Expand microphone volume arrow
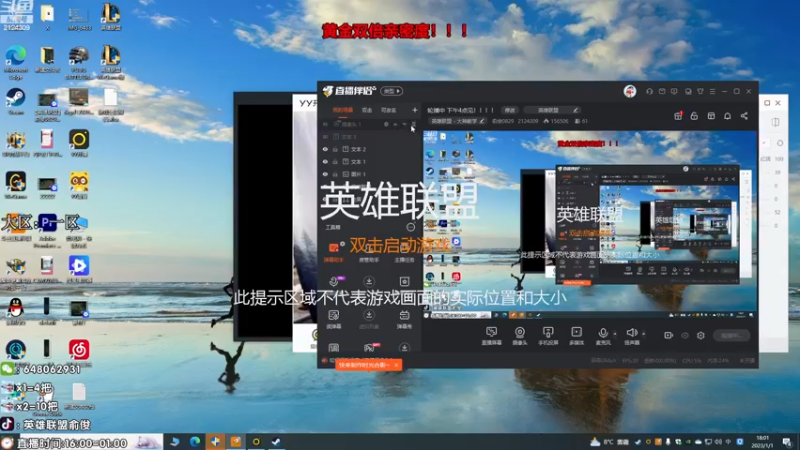800x450 pixels. [x=615, y=334]
